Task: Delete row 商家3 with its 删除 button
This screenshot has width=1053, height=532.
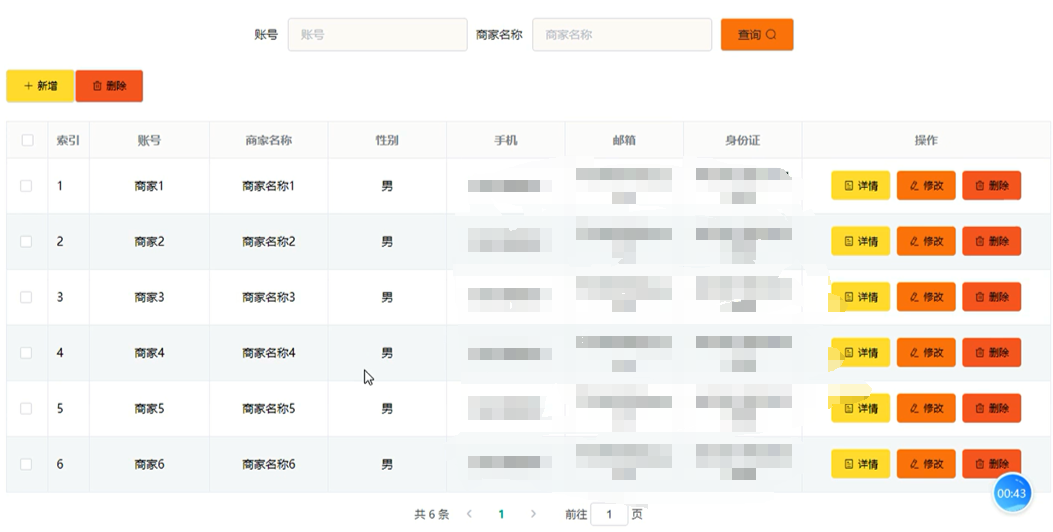Action: pyautogui.click(x=992, y=297)
